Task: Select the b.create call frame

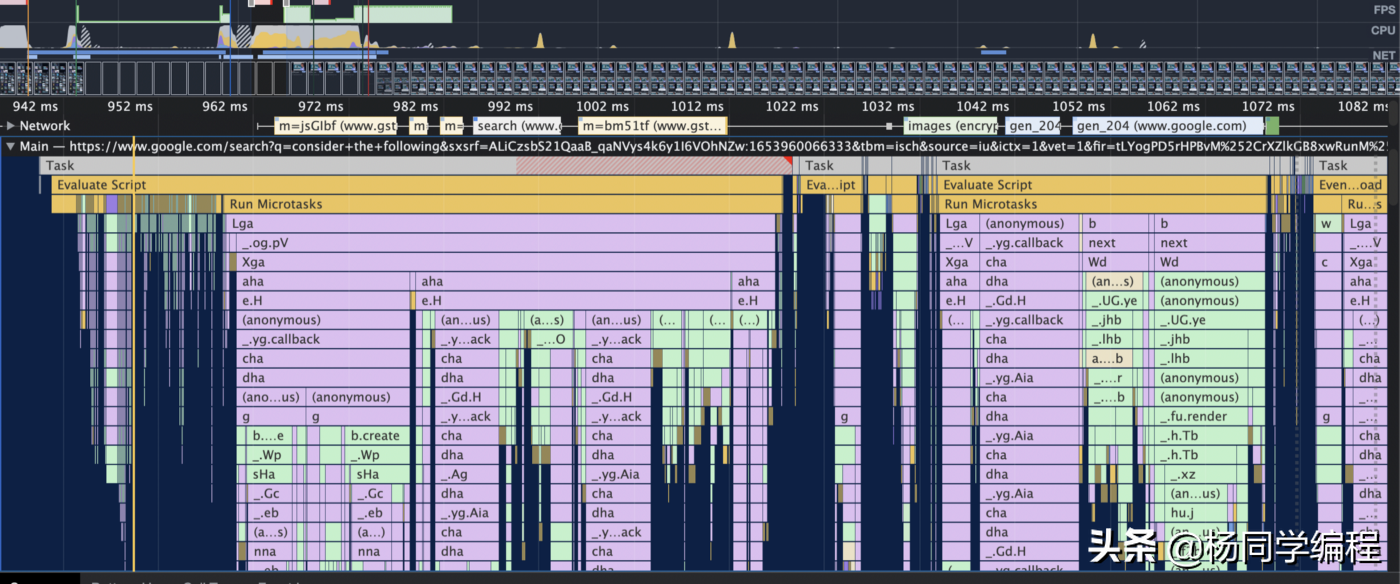Action: 375,436
